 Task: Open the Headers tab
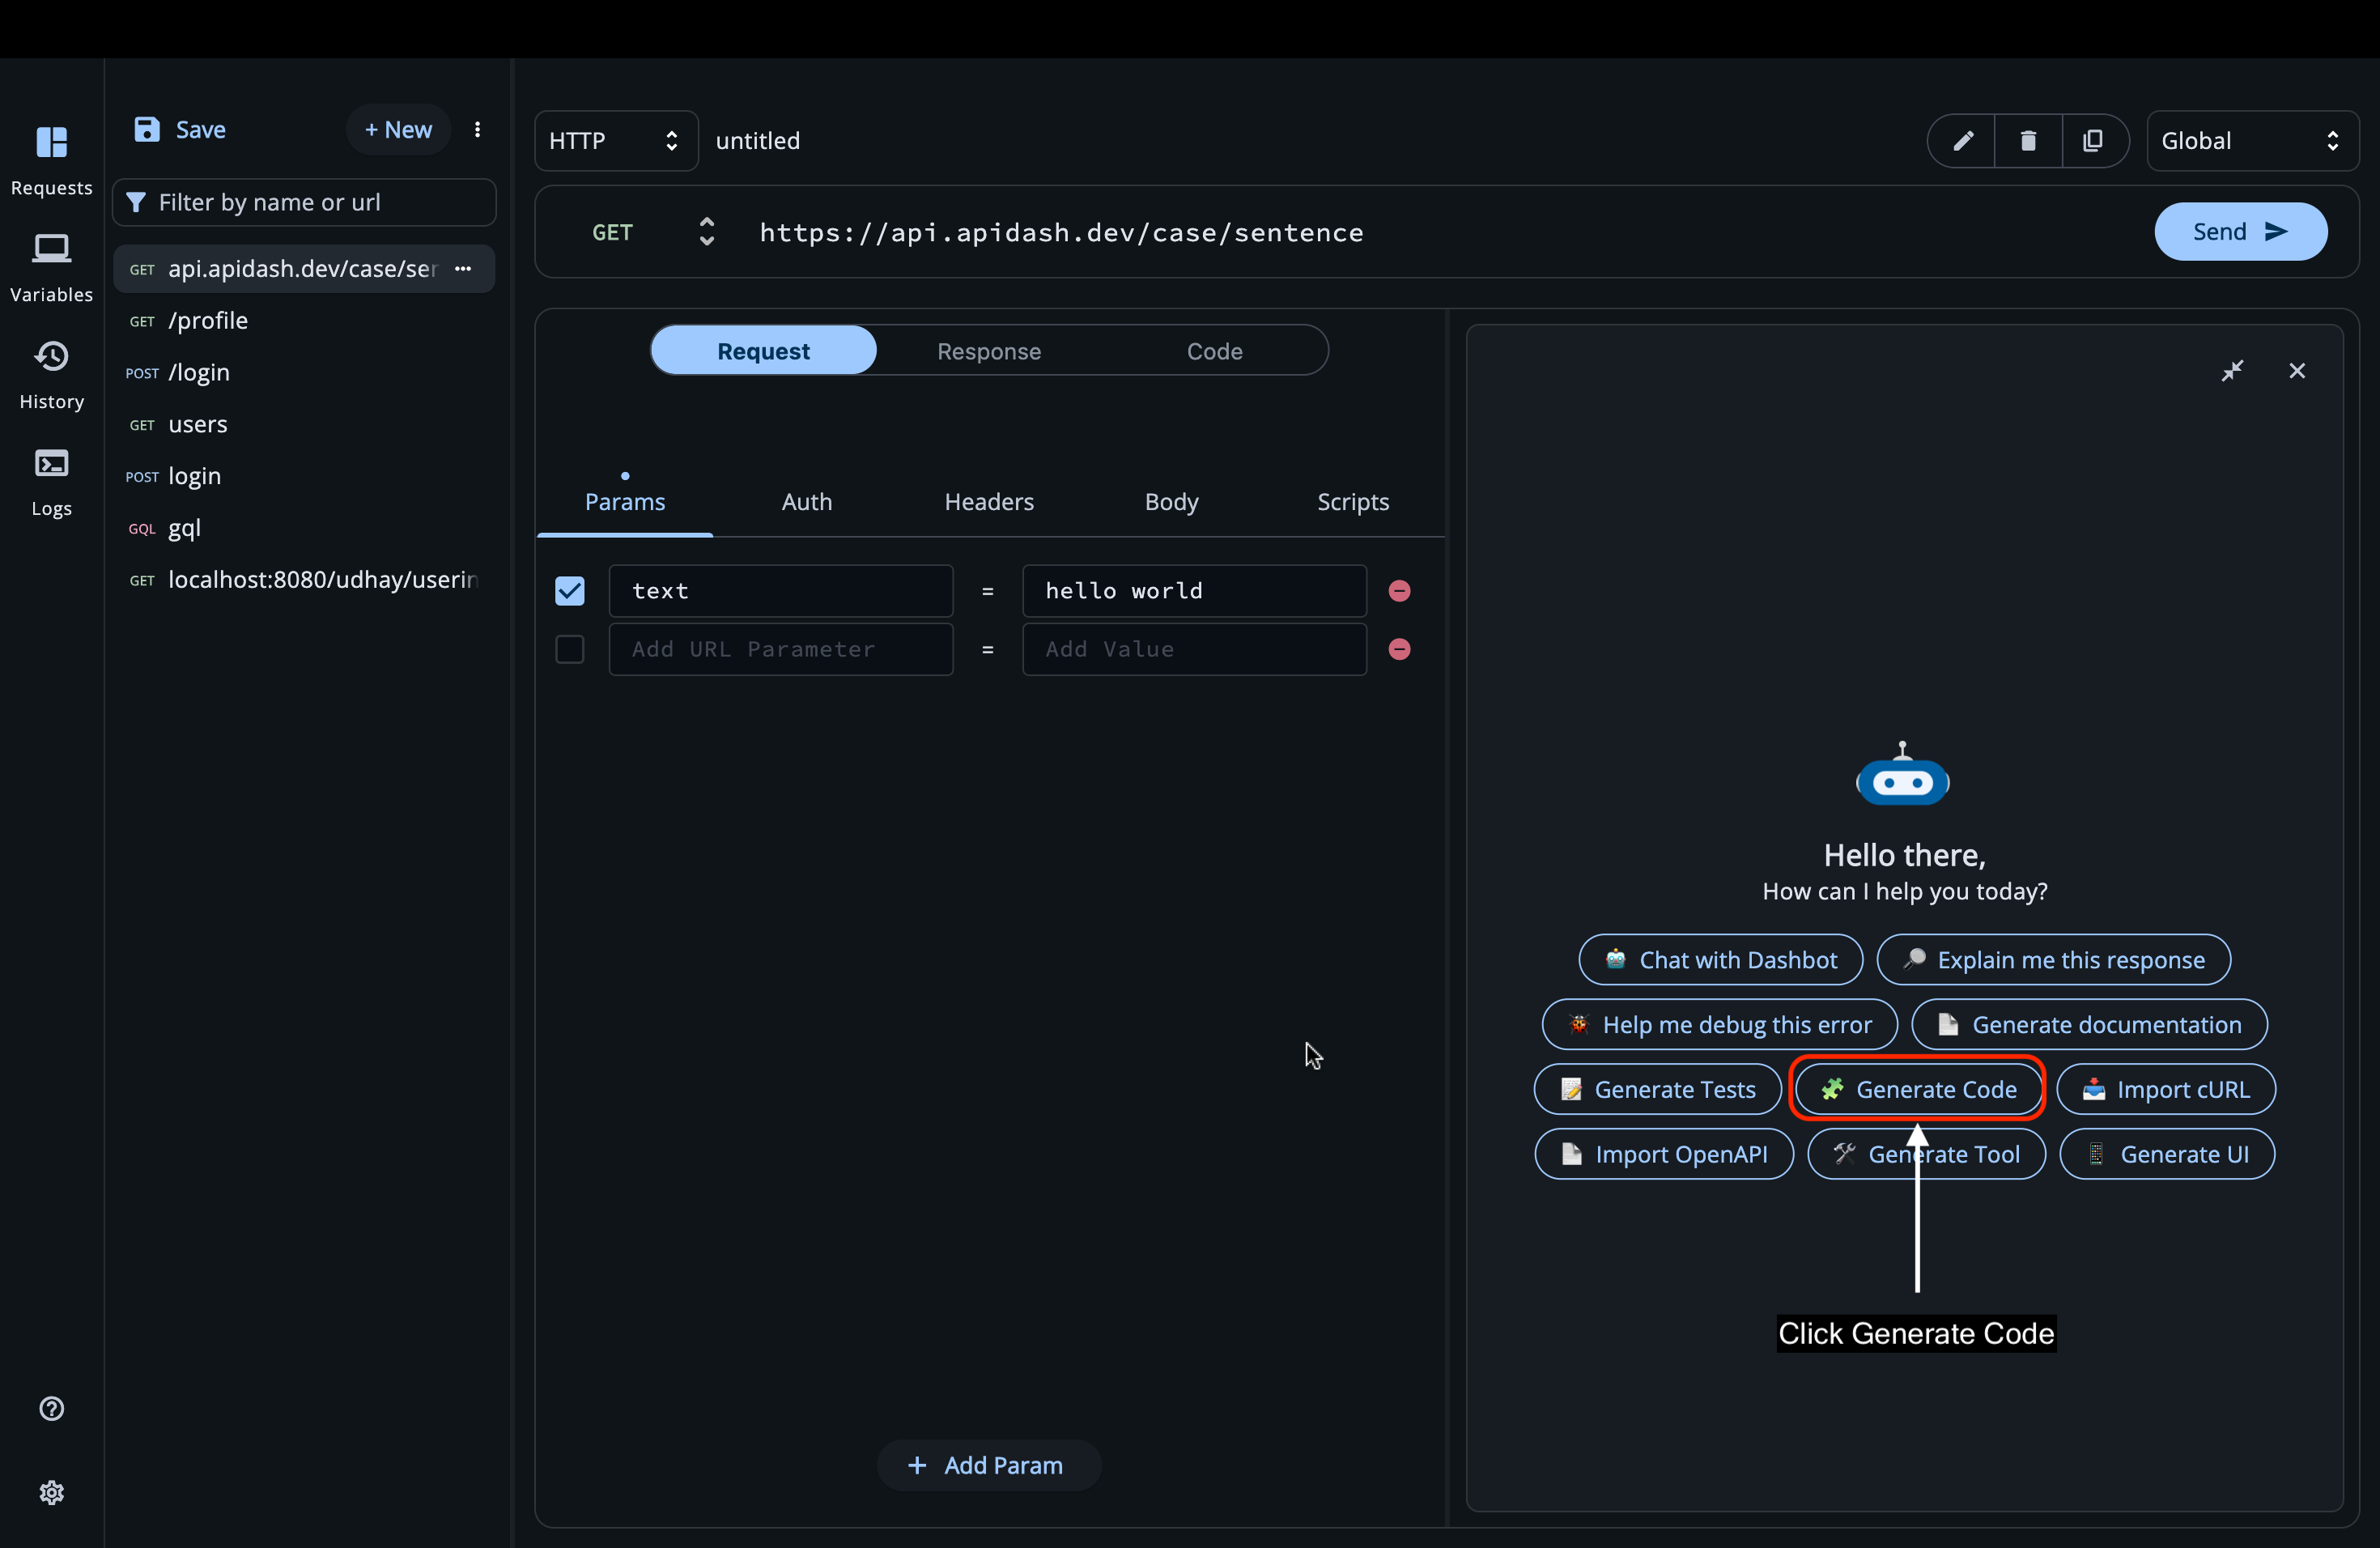tap(989, 502)
